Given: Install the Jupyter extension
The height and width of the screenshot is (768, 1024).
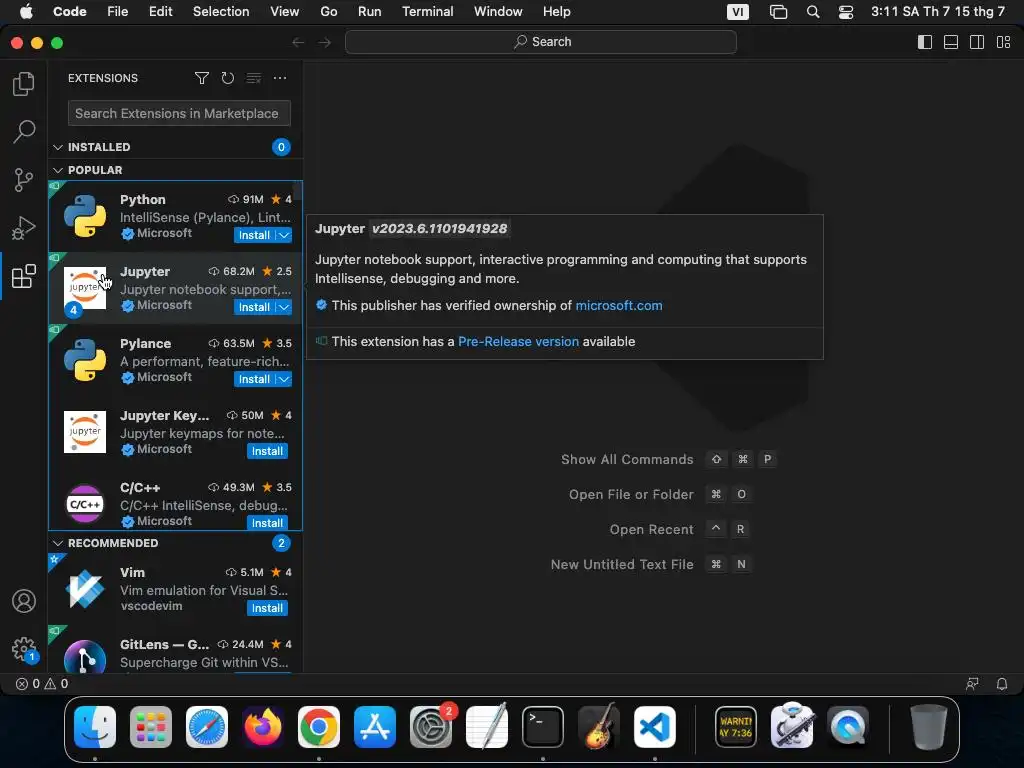Looking at the screenshot, I should click(x=255, y=307).
